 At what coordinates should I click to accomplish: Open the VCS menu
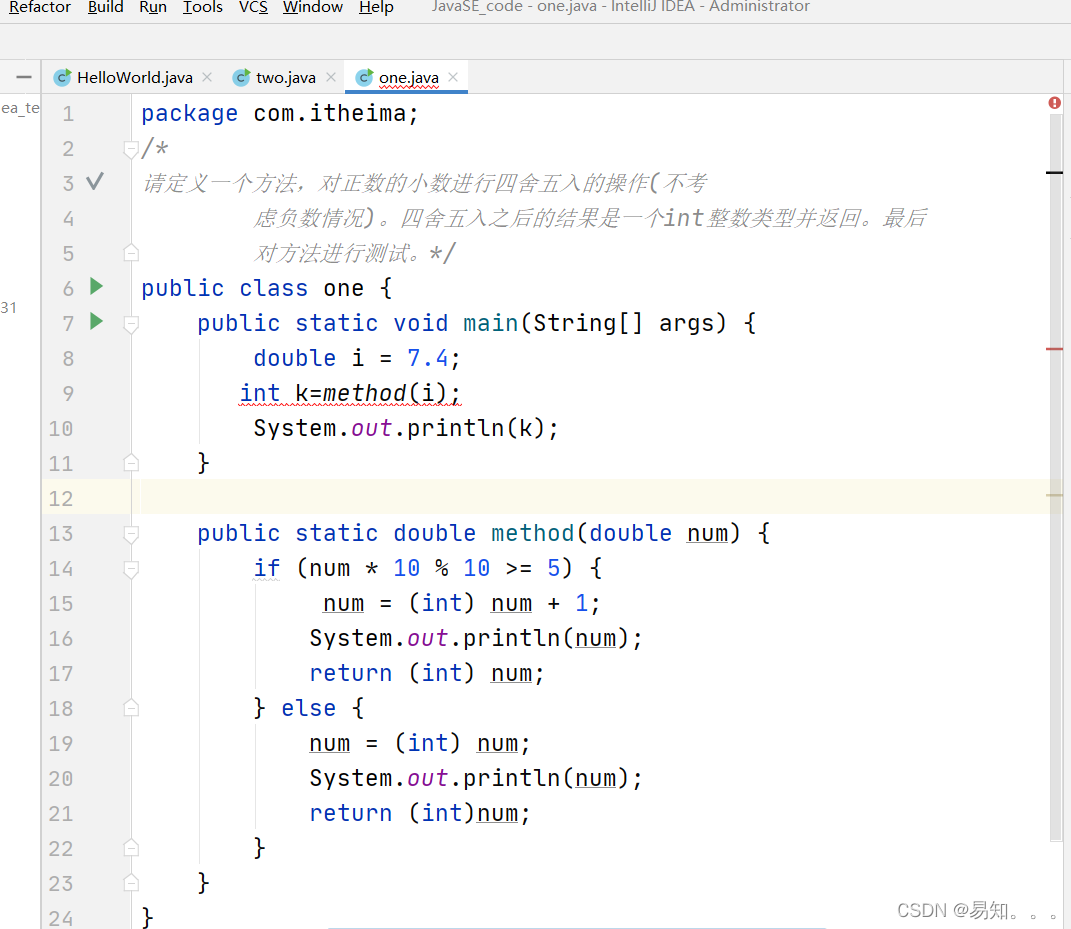coord(253,7)
